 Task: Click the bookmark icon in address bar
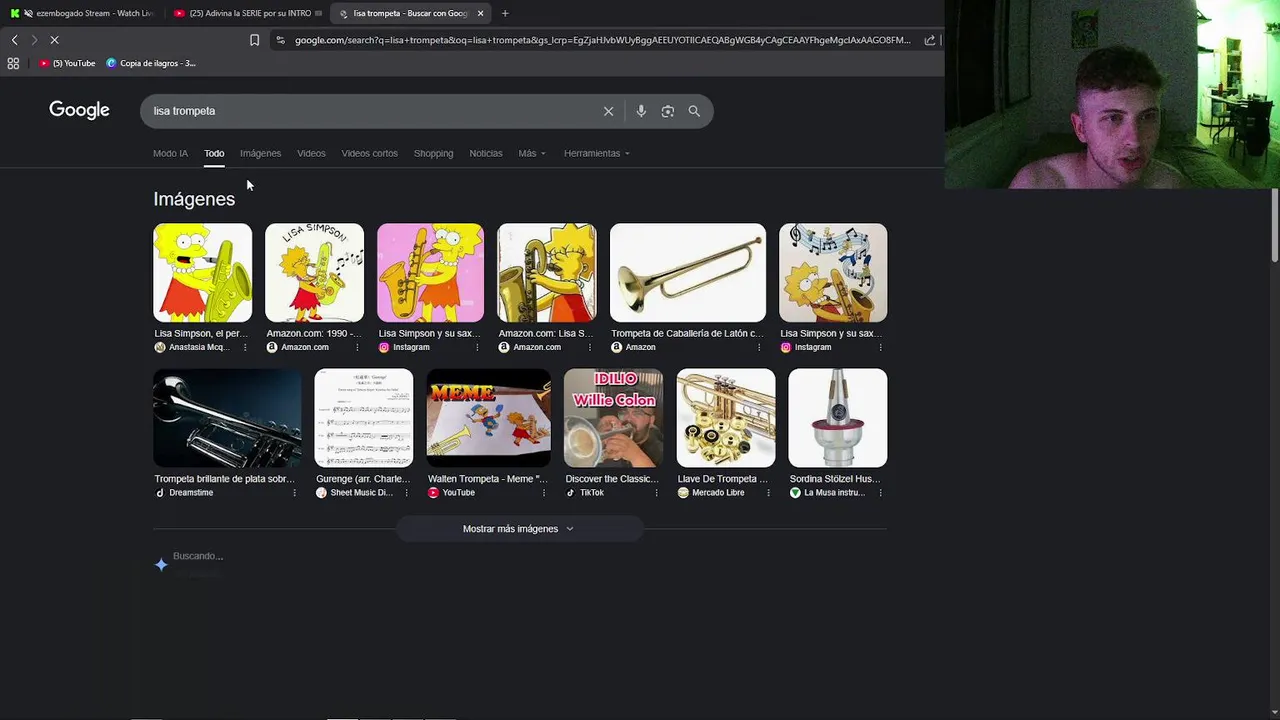(x=254, y=40)
